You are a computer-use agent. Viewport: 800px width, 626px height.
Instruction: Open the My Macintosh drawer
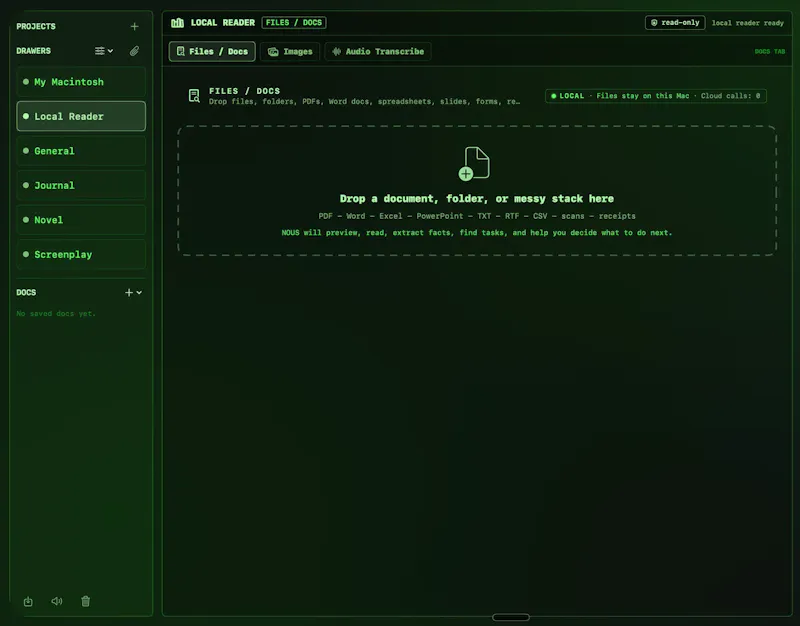point(81,82)
